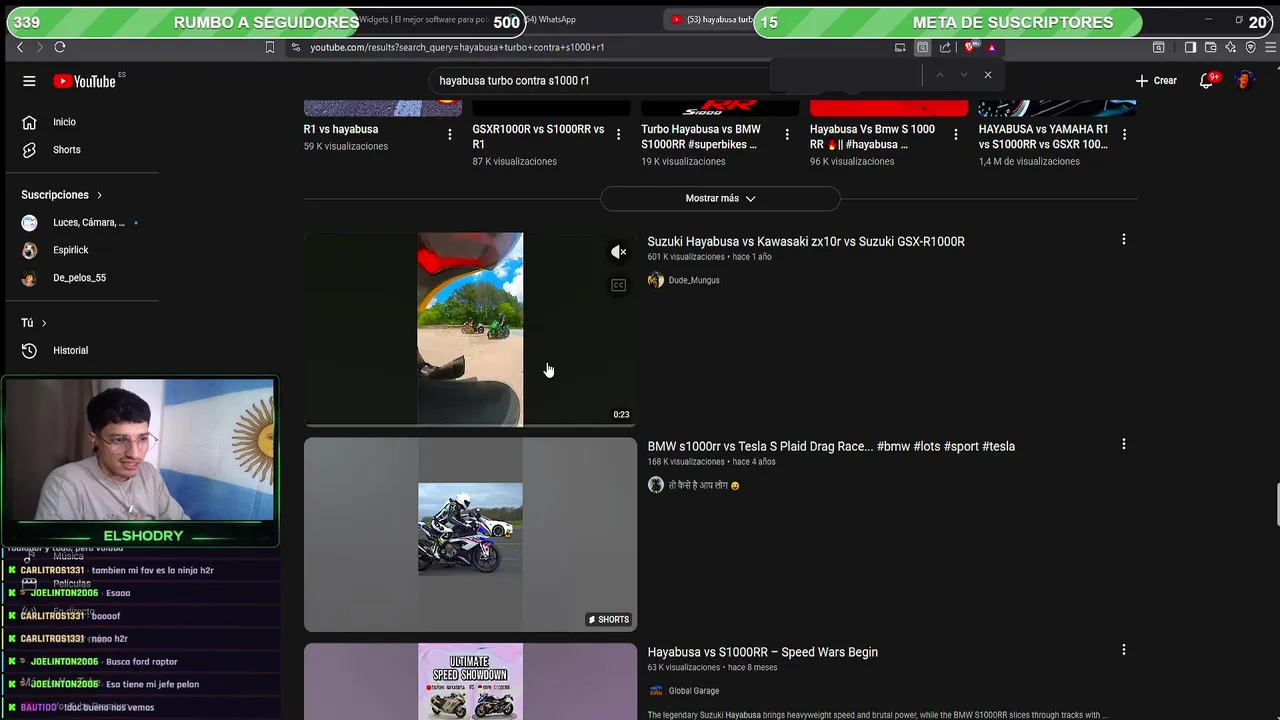Open the account avatar menu

coord(1244,81)
